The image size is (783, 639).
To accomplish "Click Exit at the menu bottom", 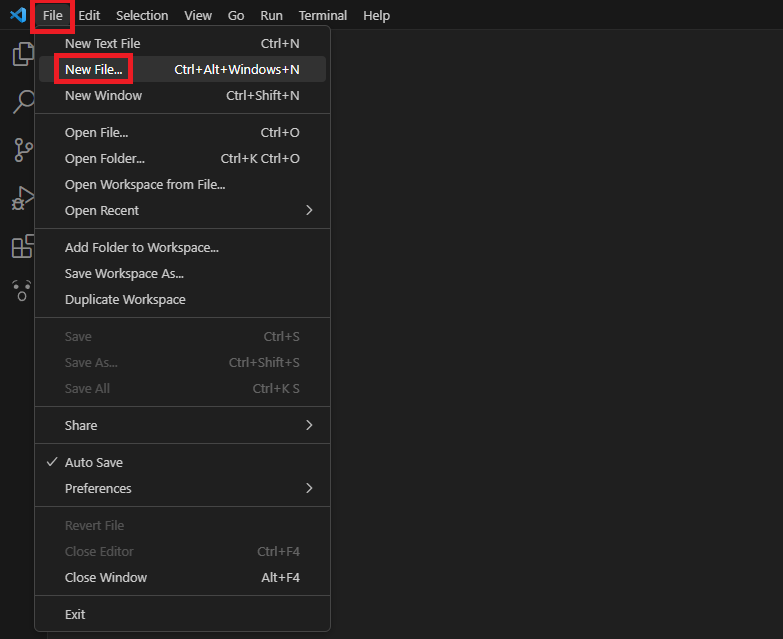I will coord(75,614).
